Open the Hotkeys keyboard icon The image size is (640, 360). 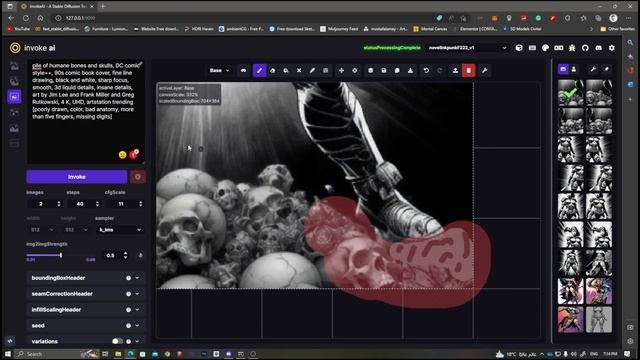pyautogui.click(x=532, y=48)
